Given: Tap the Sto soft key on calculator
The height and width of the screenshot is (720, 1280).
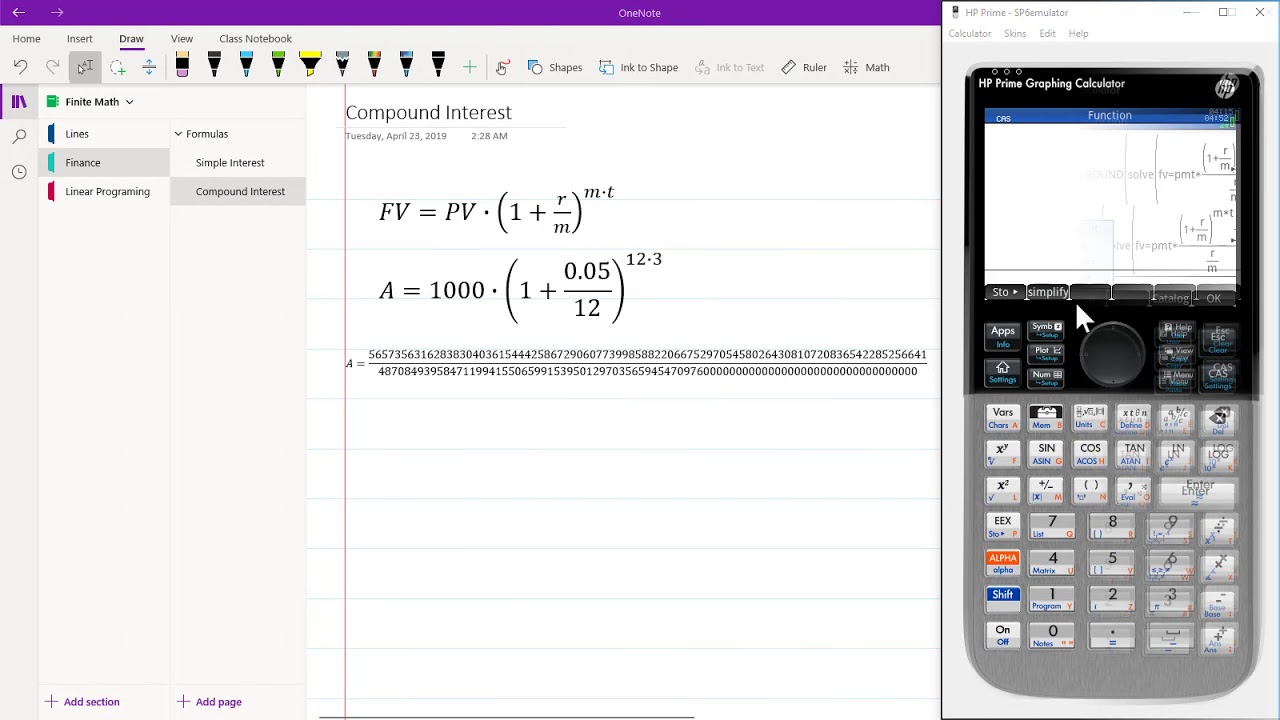Looking at the screenshot, I should pyautogui.click(x=1004, y=292).
